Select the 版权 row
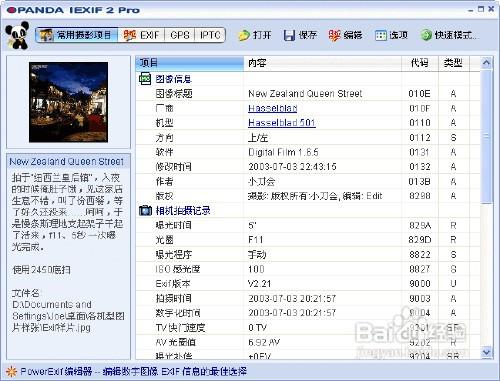Screen dimensions: 500x381 coord(308,196)
